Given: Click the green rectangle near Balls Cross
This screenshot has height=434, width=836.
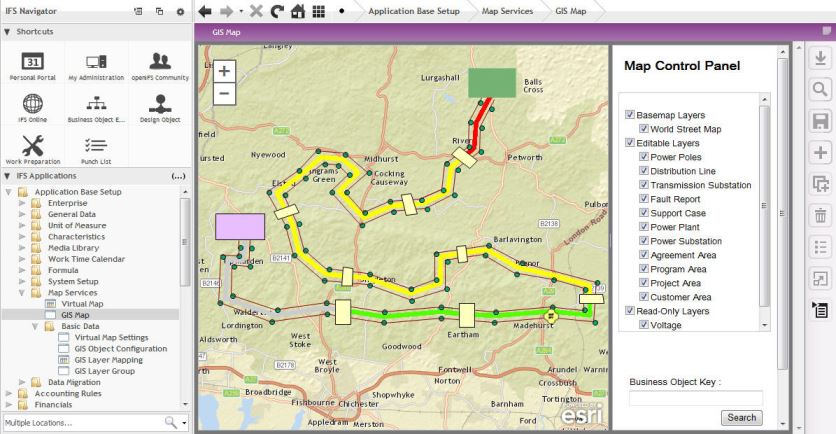Looking at the screenshot, I should (492, 83).
